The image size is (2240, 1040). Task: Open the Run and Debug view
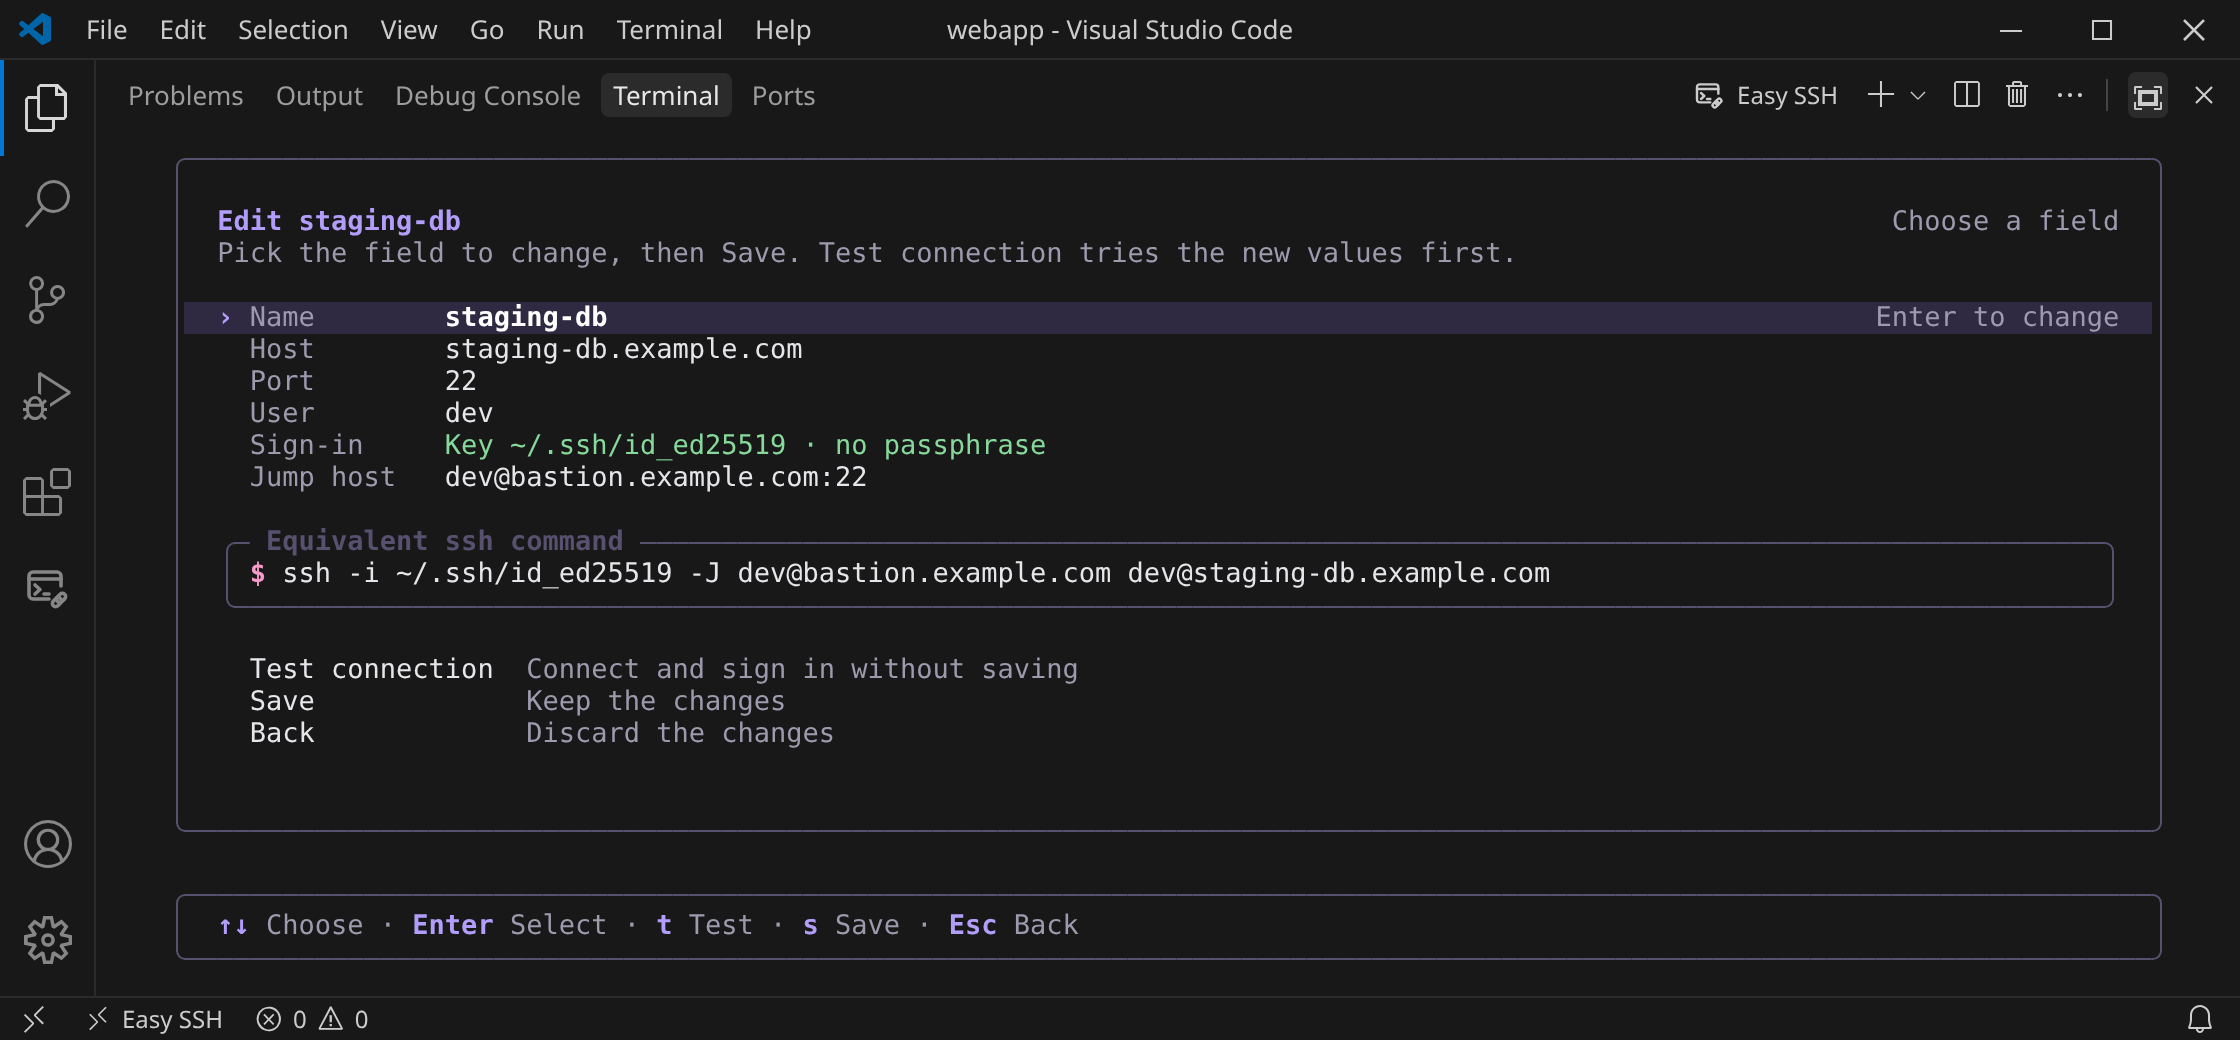pos(47,395)
